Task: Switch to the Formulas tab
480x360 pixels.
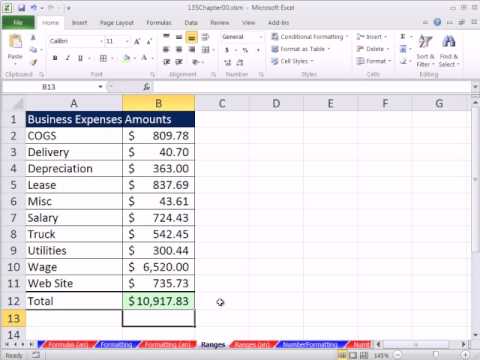Action: (159, 23)
